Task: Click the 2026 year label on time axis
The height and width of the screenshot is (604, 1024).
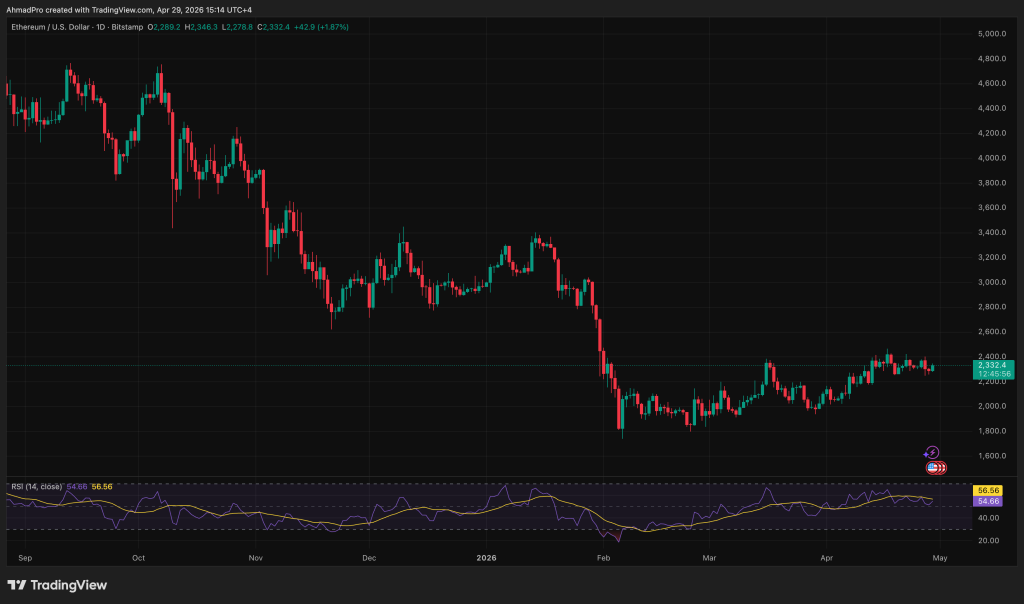Action: [486, 555]
